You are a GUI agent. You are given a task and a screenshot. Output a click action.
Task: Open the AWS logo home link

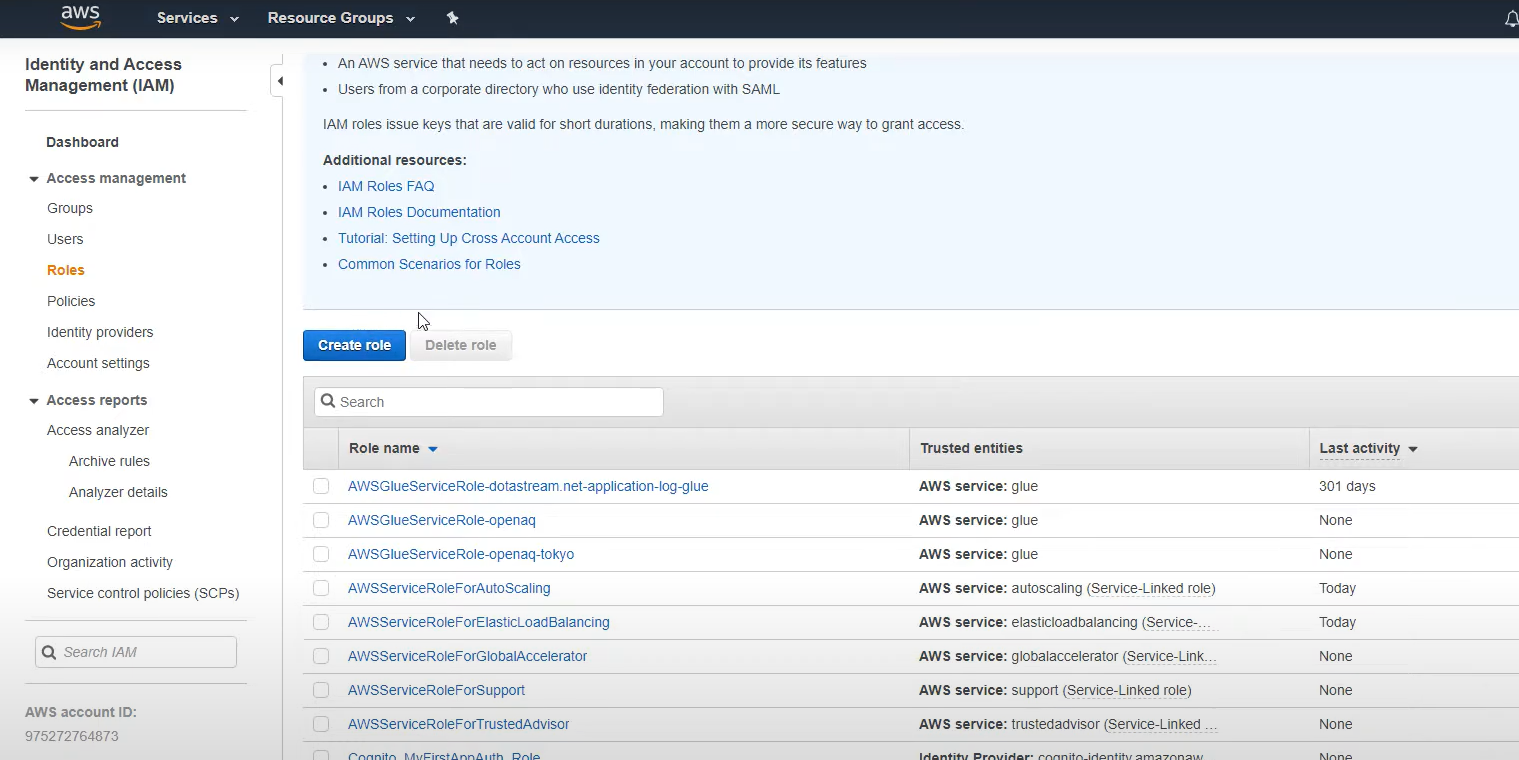pos(80,17)
